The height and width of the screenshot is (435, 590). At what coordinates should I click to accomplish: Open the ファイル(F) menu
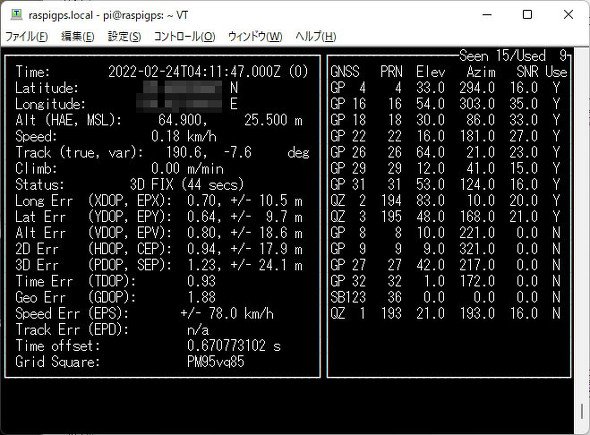(x=26, y=37)
